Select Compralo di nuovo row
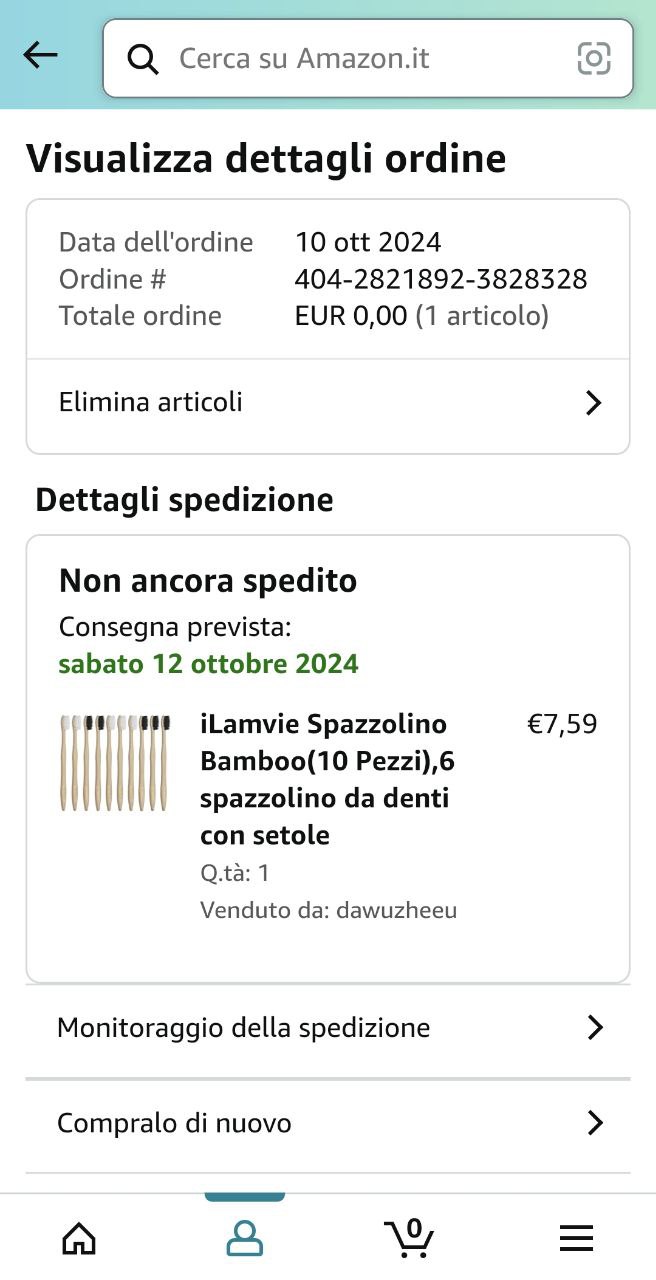656x1280 pixels. [x=175, y=1123]
